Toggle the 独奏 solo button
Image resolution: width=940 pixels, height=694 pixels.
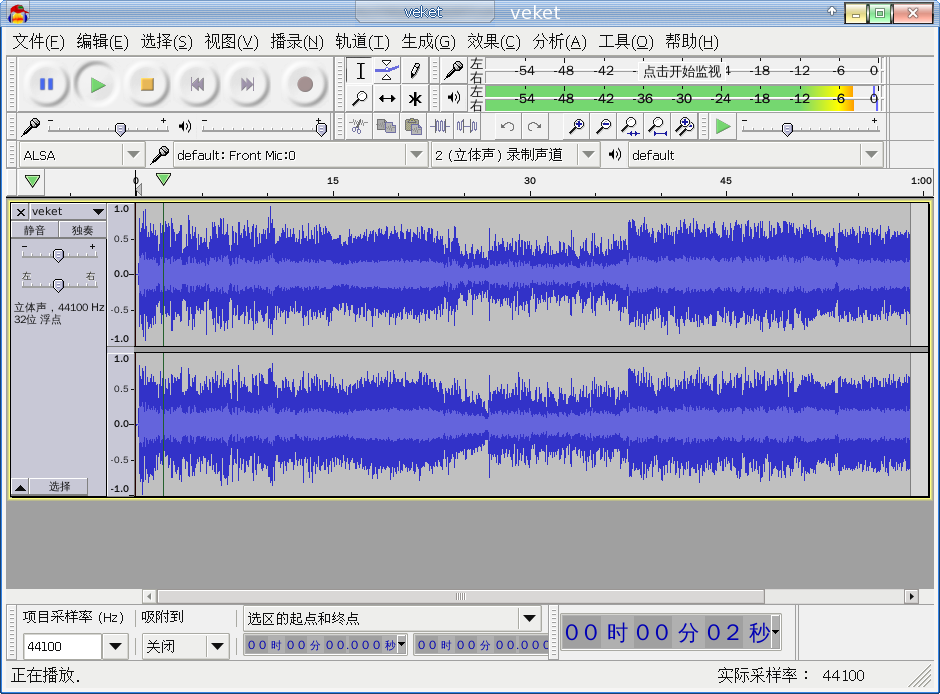pos(83,230)
